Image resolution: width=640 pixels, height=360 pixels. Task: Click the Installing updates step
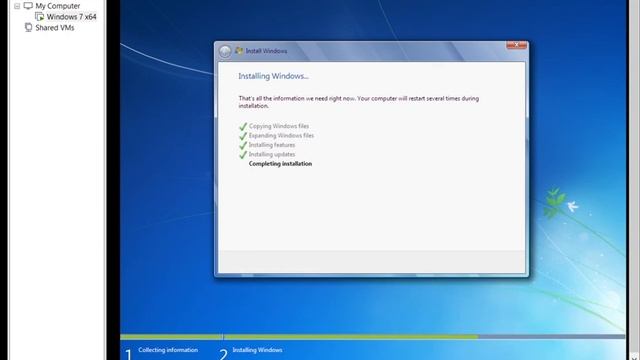coord(272,154)
